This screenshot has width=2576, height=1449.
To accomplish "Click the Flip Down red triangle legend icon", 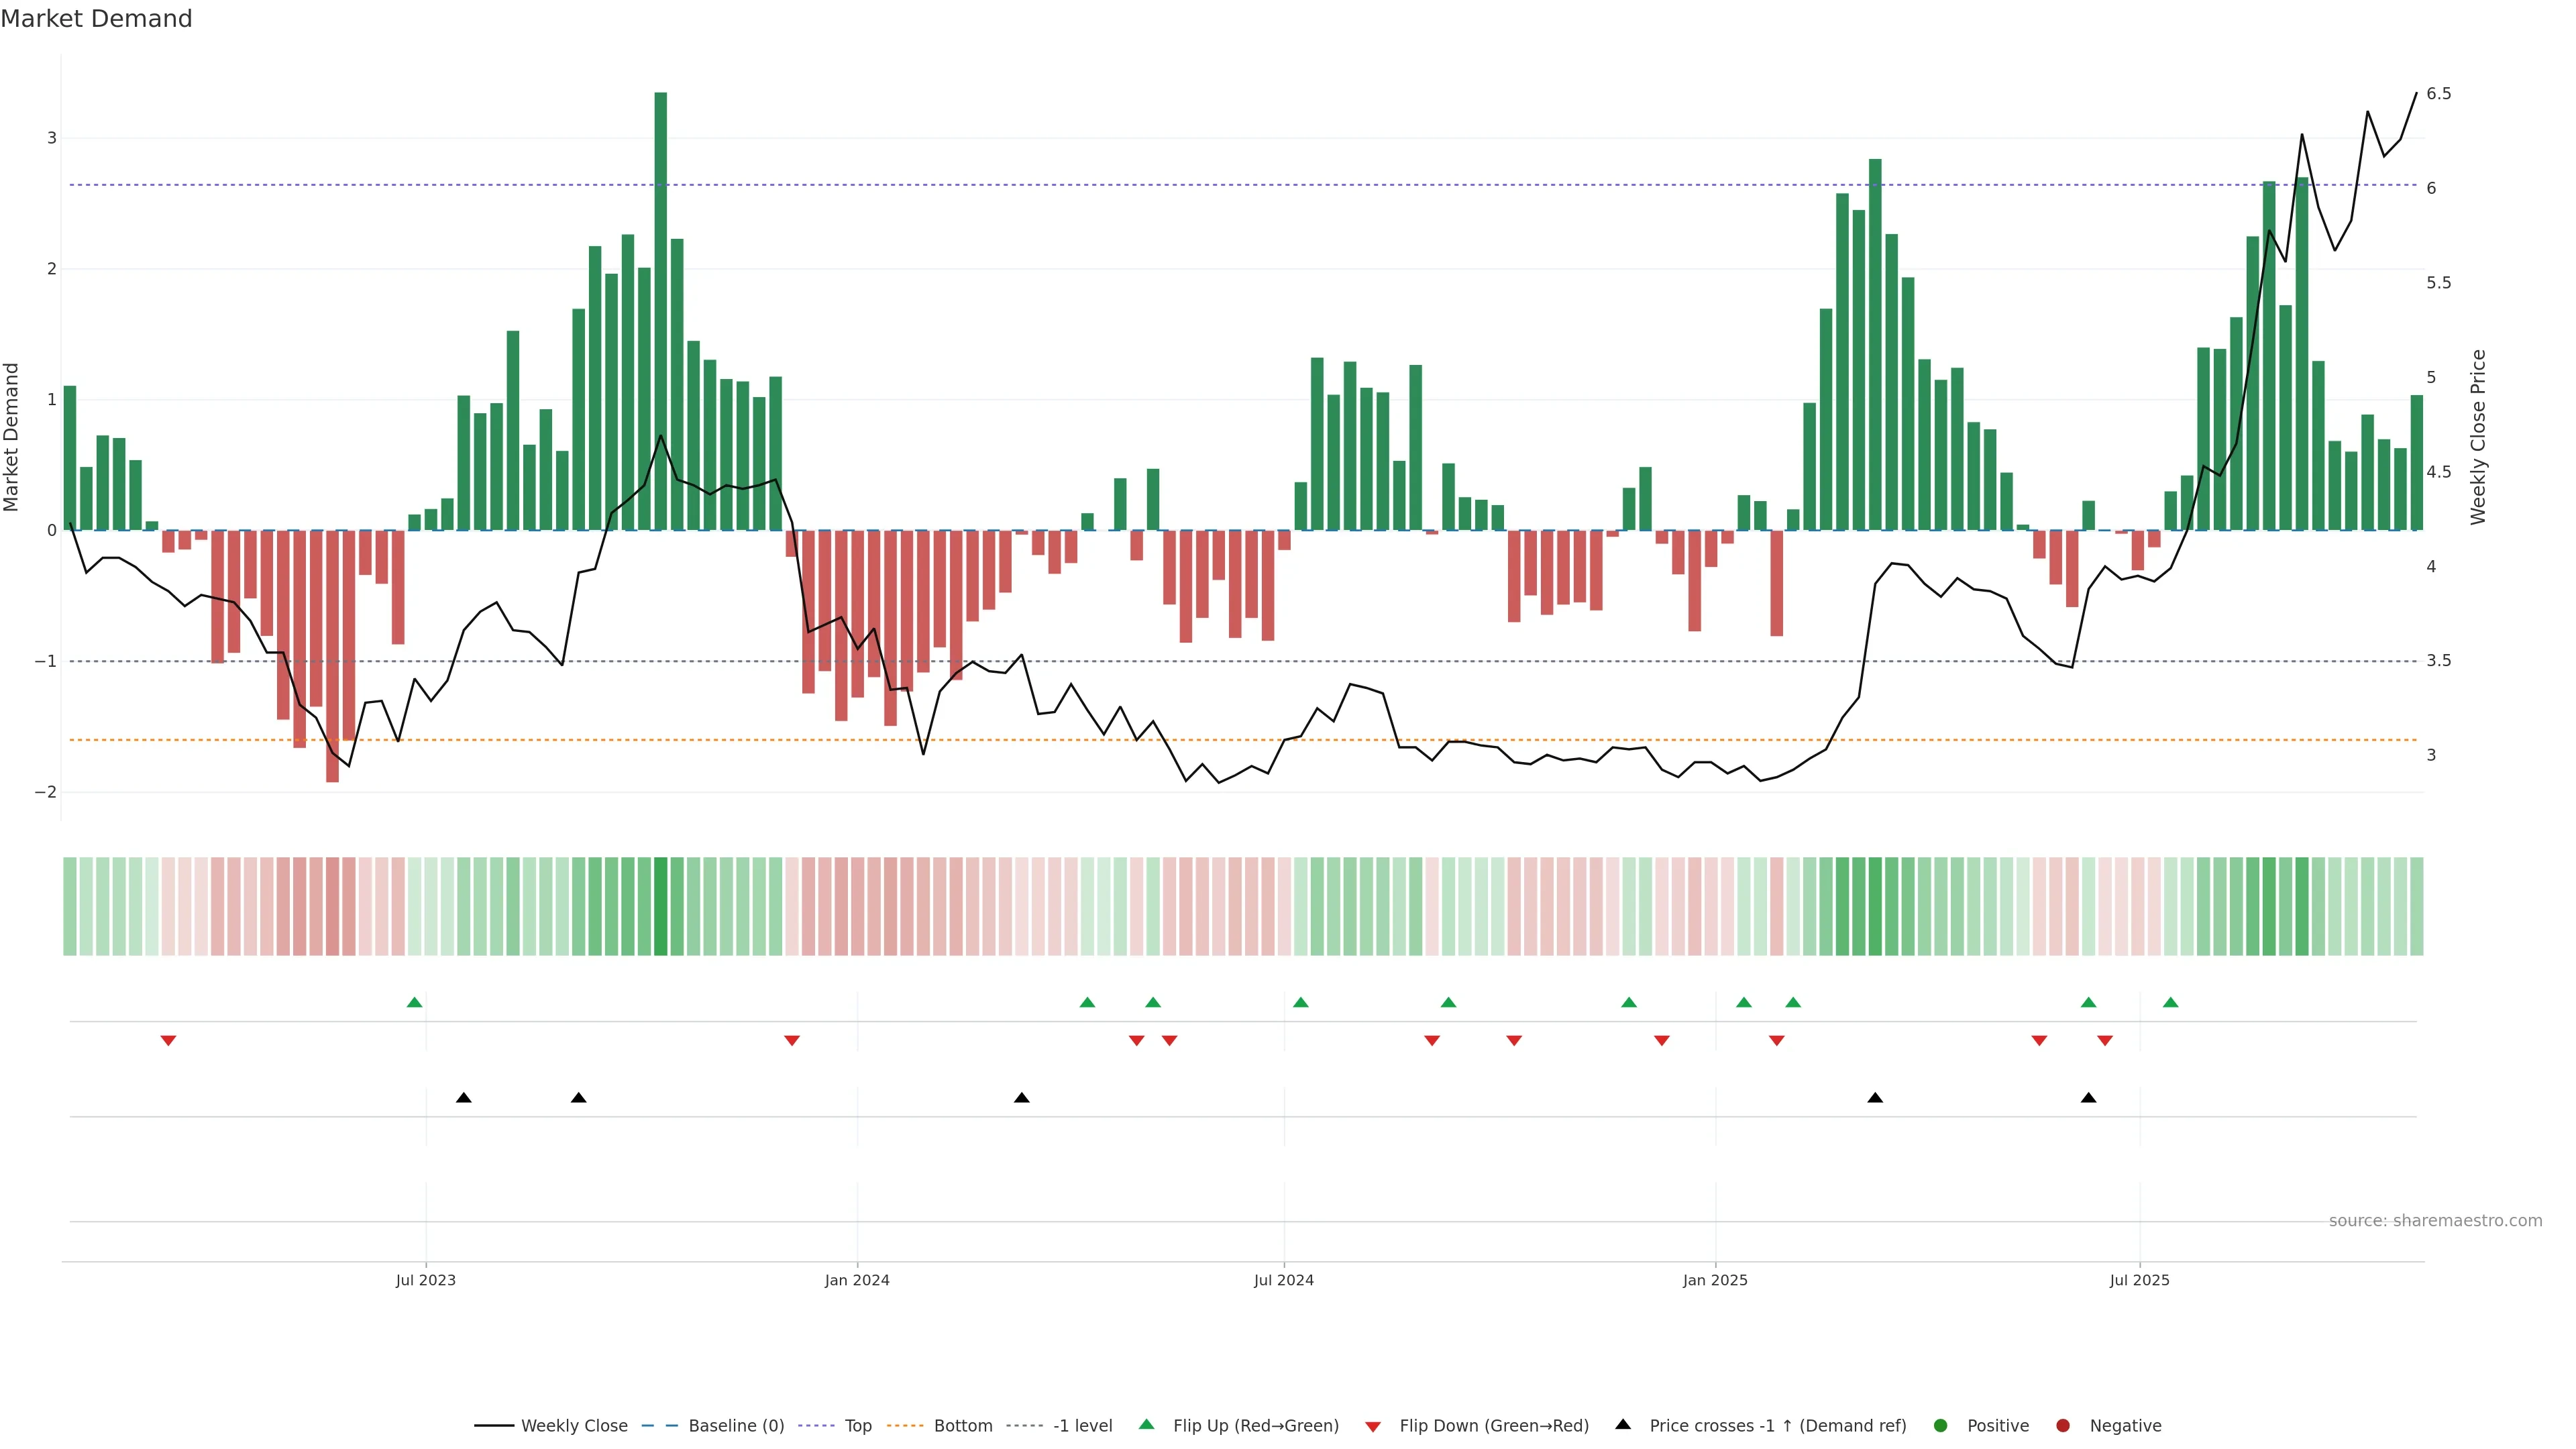I will click(x=1373, y=1426).
